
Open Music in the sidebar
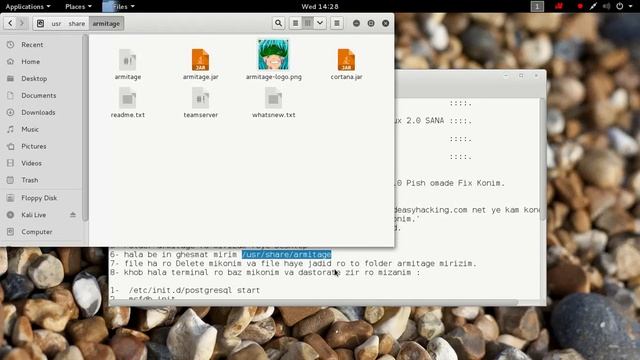(42, 129)
